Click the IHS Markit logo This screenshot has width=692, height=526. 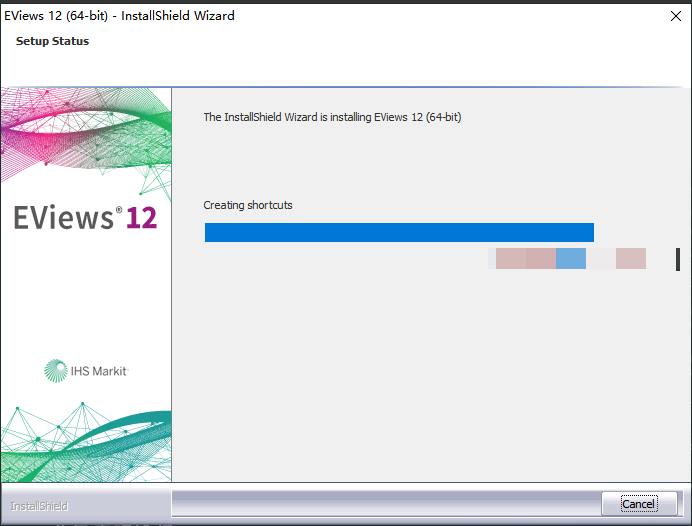[86, 371]
